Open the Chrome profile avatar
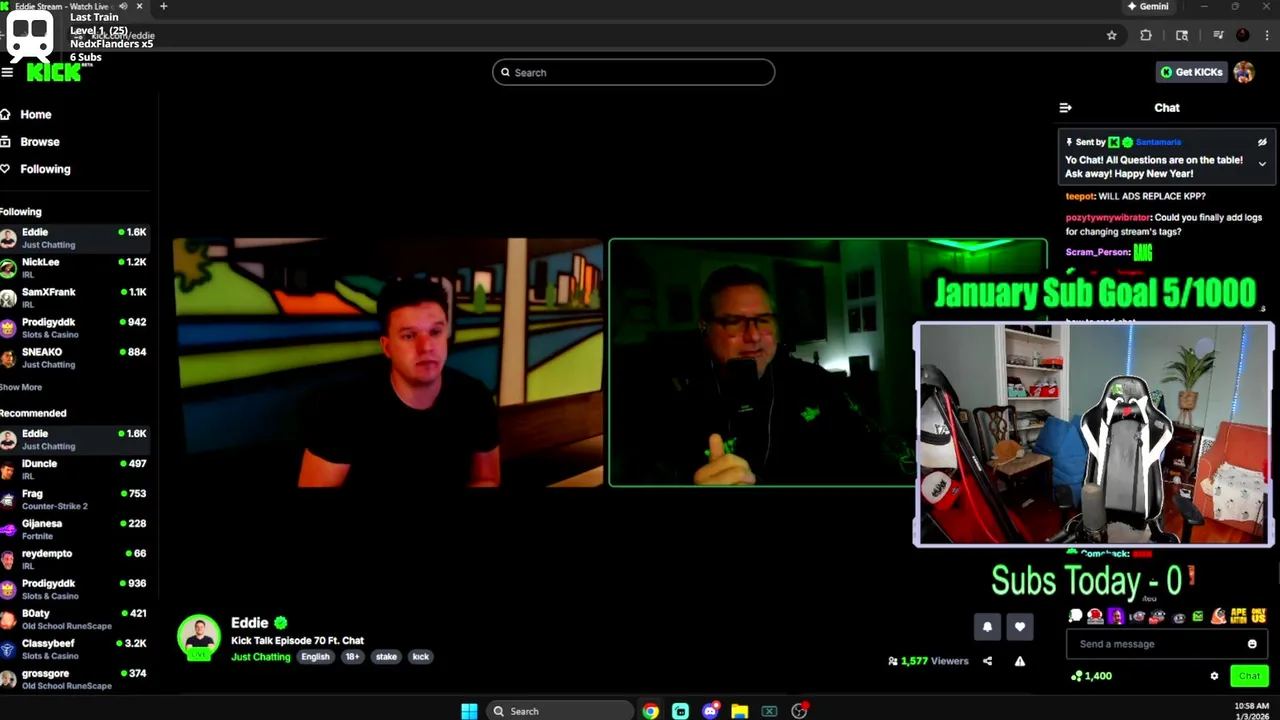Viewport: 1280px width, 720px height. (1242, 35)
